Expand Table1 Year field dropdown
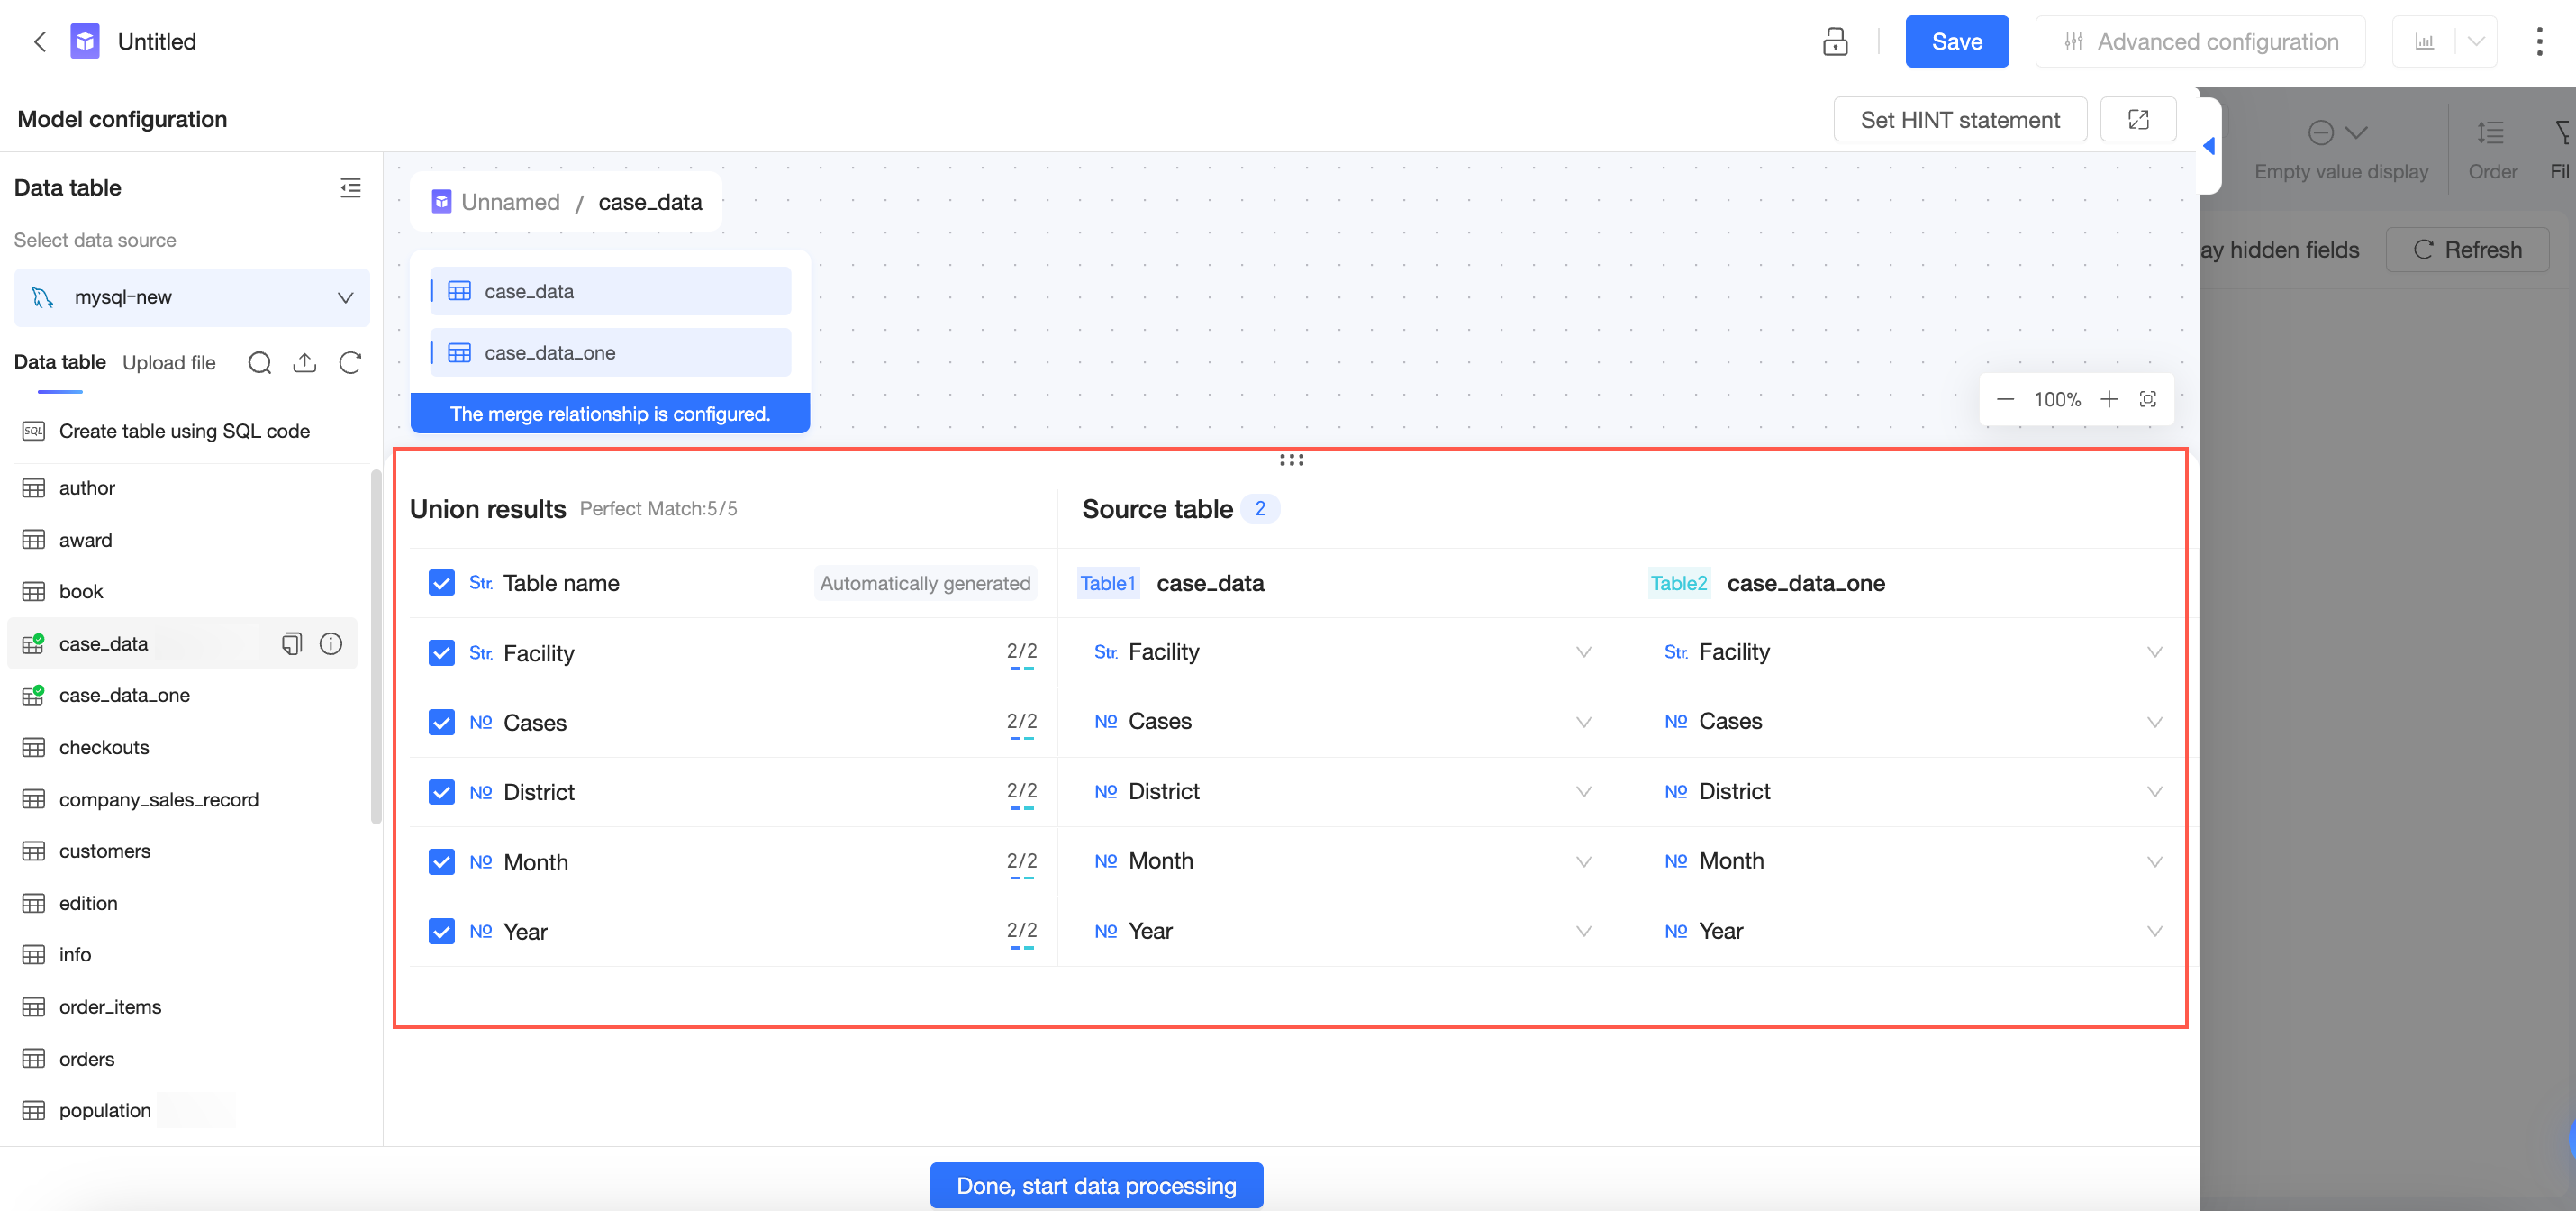 click(x=1584, y=931)
